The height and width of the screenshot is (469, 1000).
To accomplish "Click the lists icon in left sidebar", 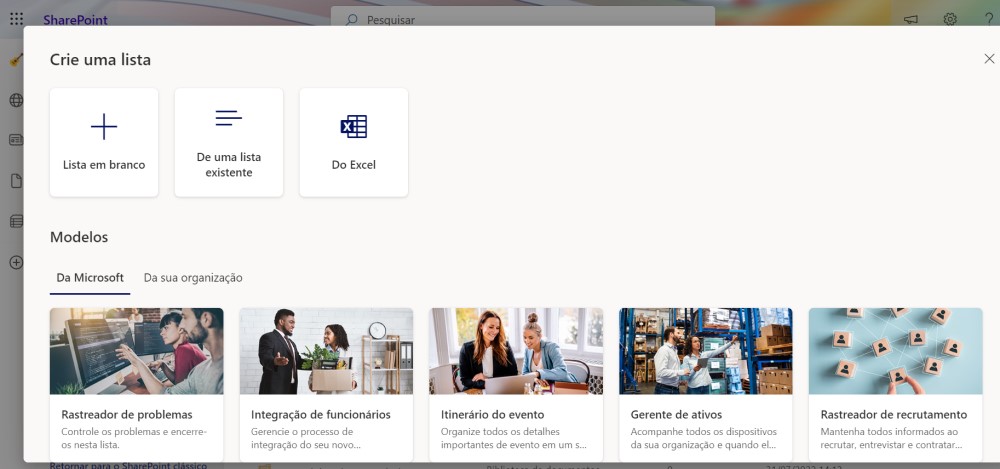I will click(16, 221).
